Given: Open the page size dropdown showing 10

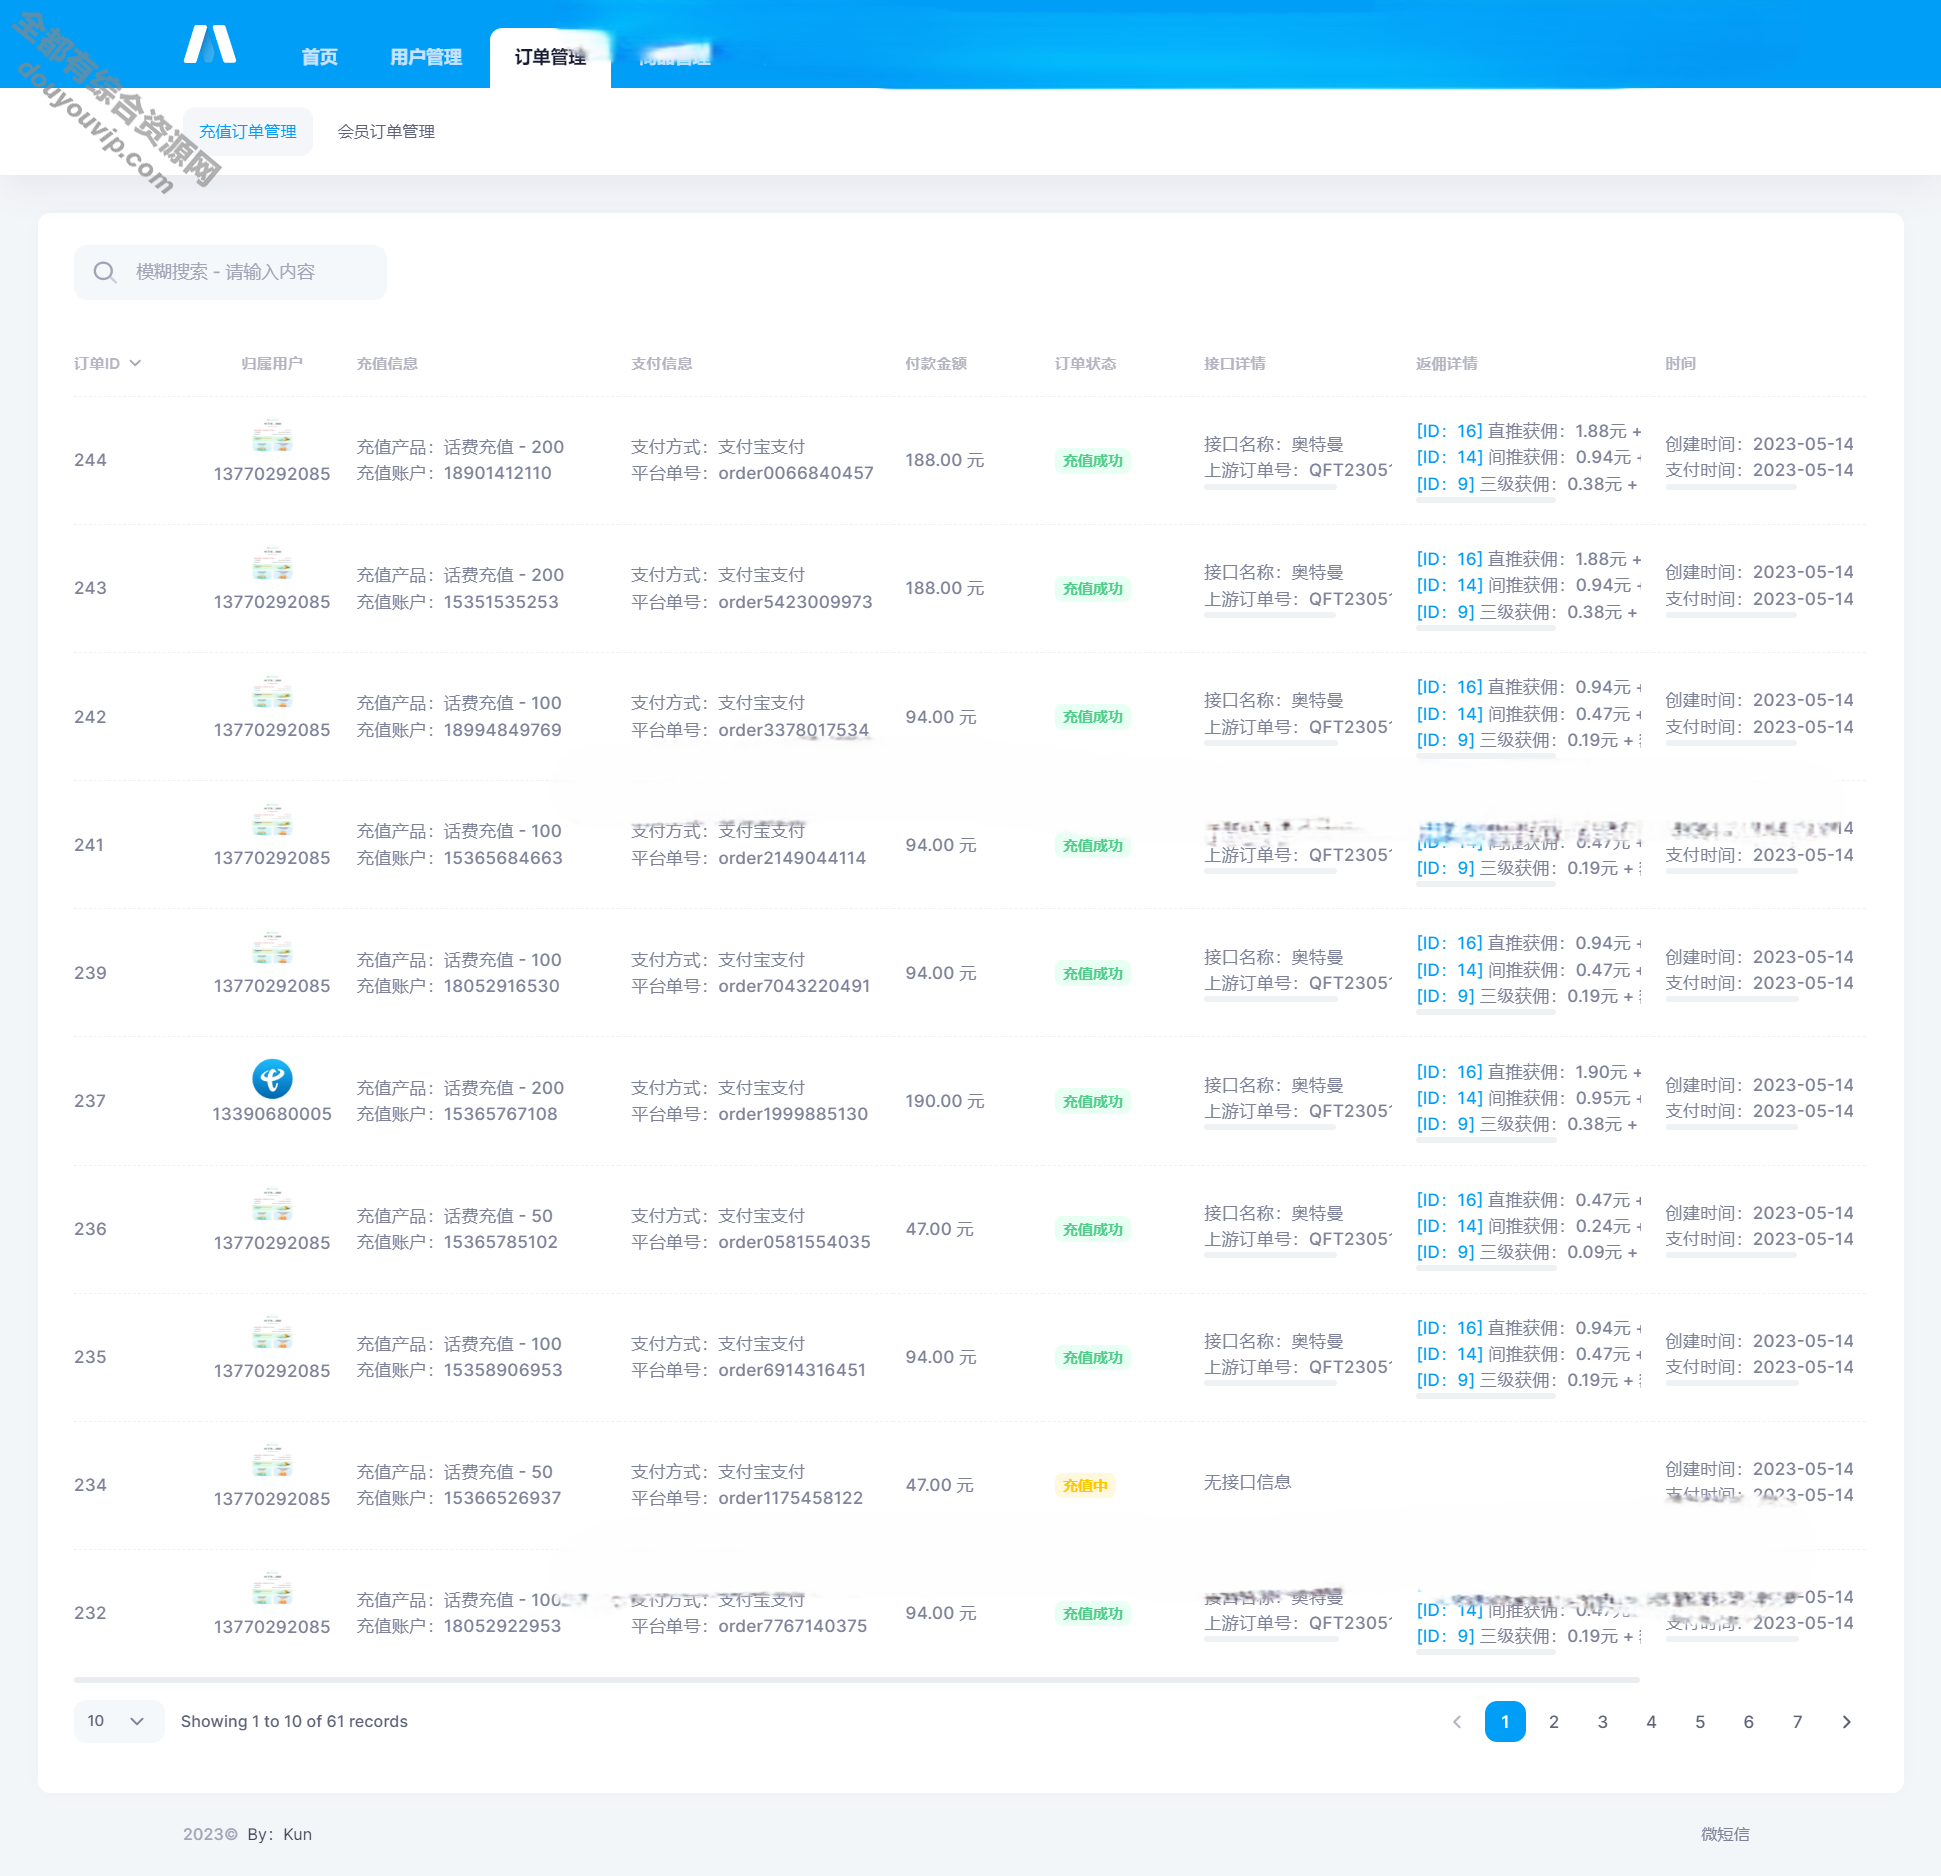Looking at the screenshot, I should coord(118,1721).
